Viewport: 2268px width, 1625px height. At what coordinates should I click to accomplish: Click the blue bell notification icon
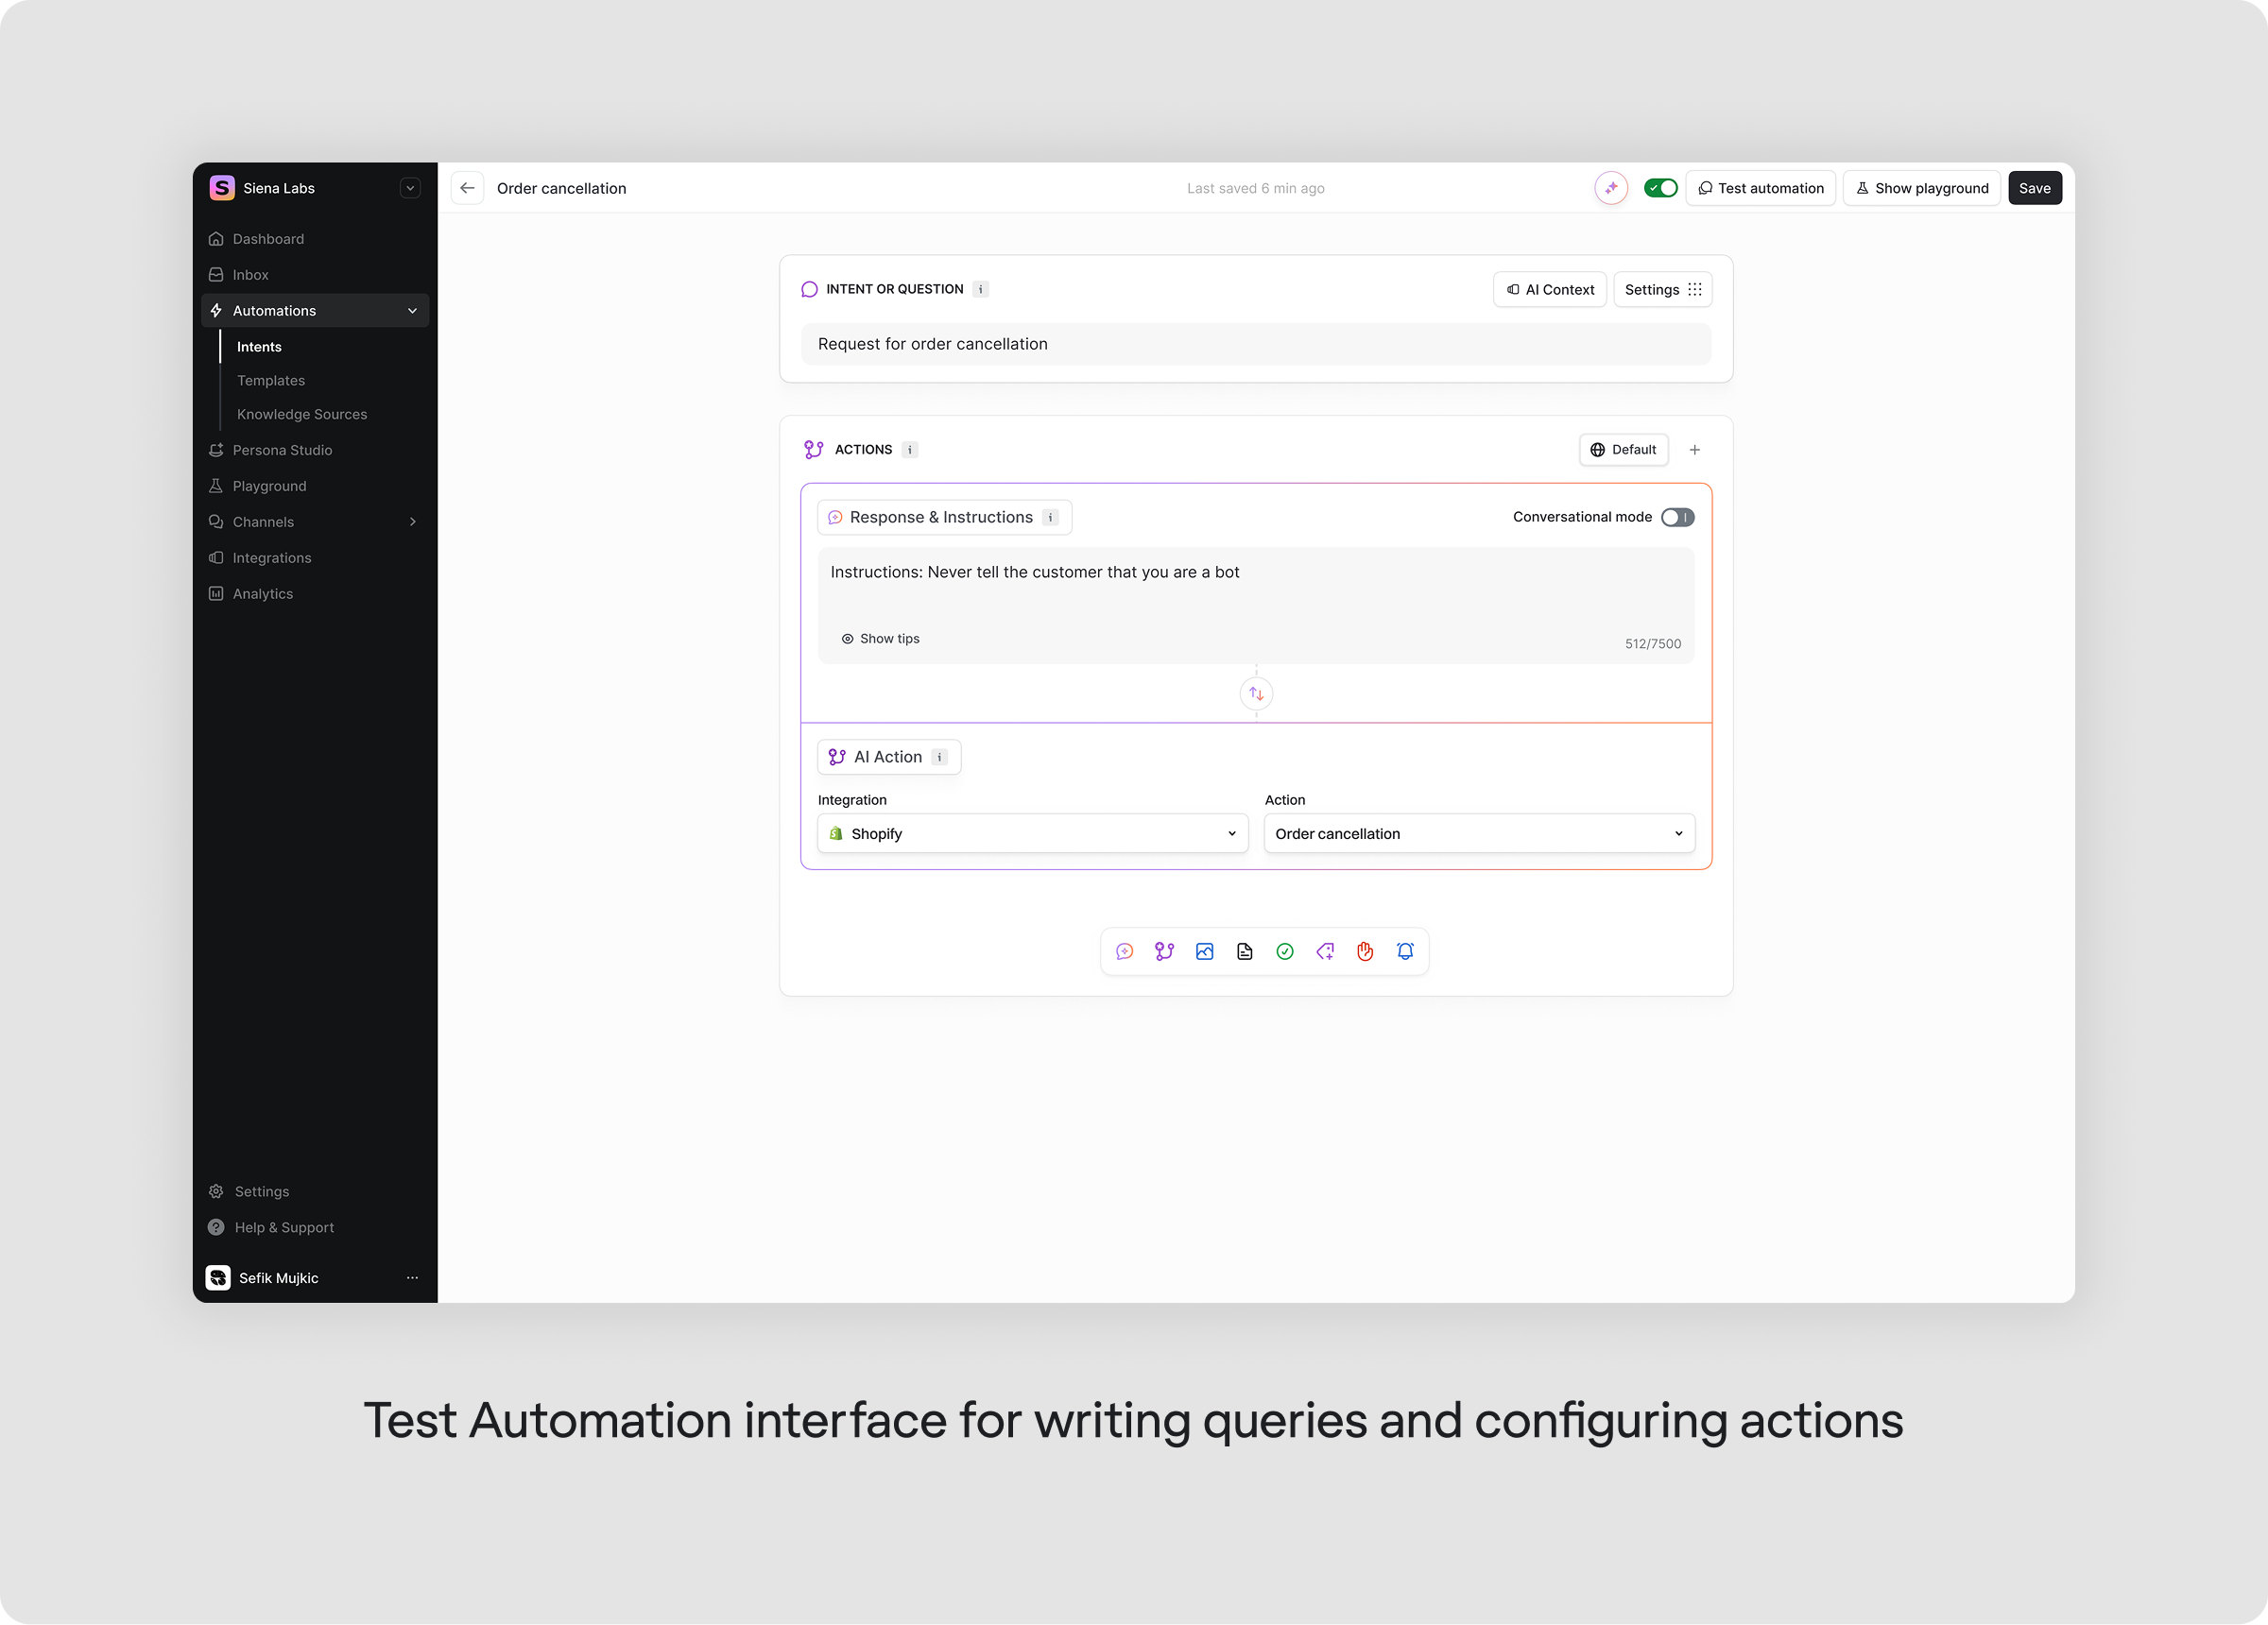pos(1405,951)
